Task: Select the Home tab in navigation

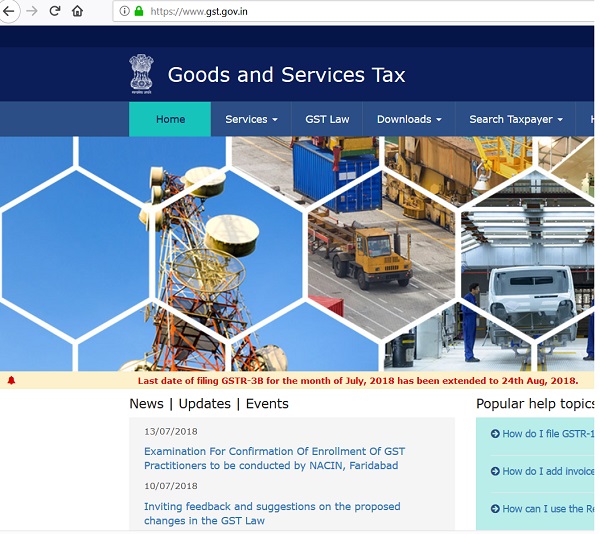Action: pyautogui.click(x=170, y=119)
